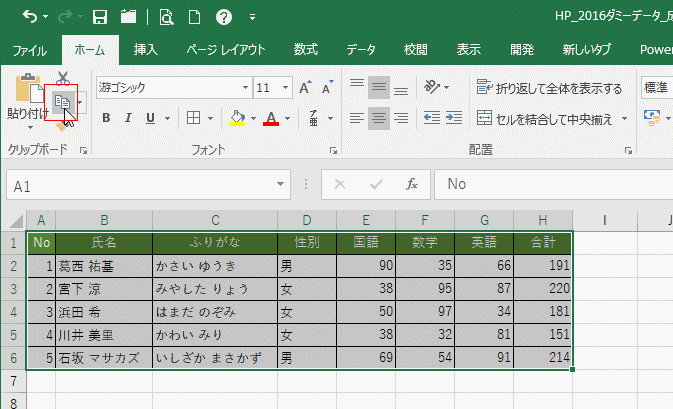Open the font size dropdown showing 11
Image resolution: width=673 pixels, height=409 pixels.
285,88
